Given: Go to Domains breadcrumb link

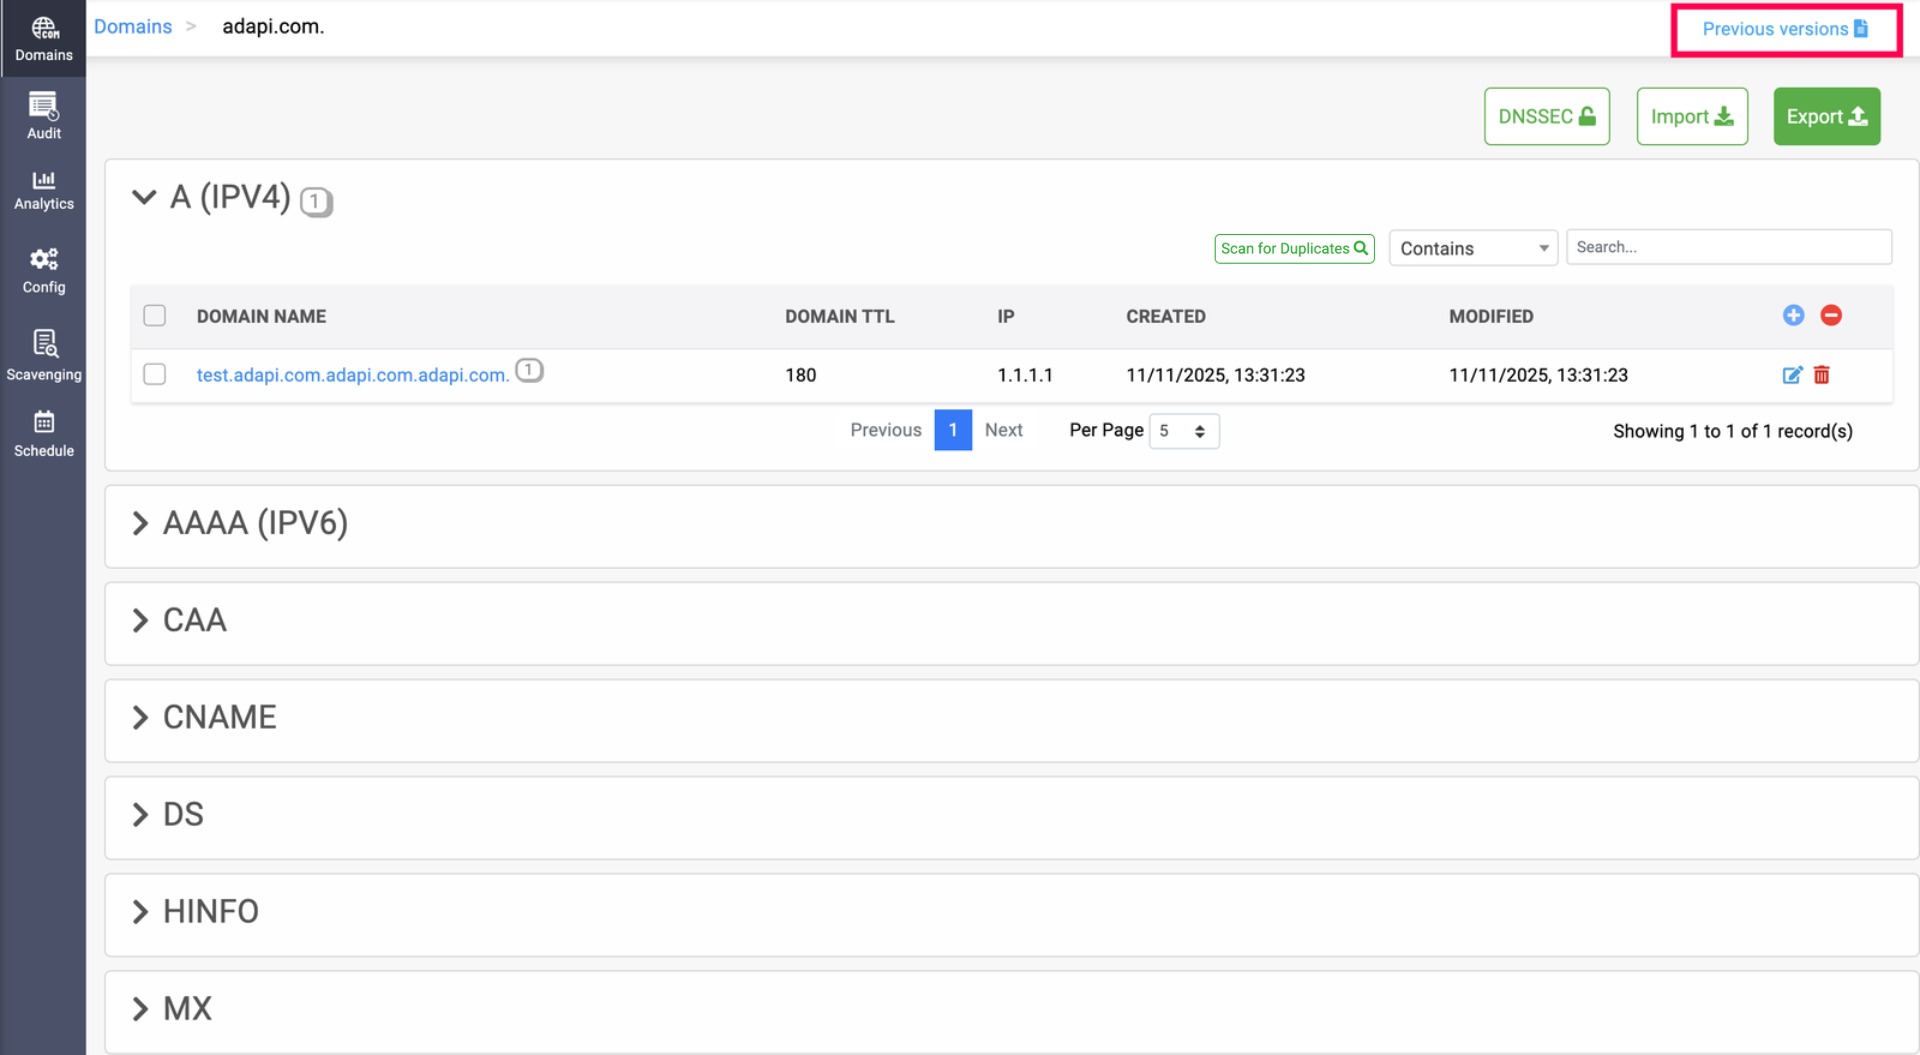Looking at the screenshot, I should click(x=132, y=27).
